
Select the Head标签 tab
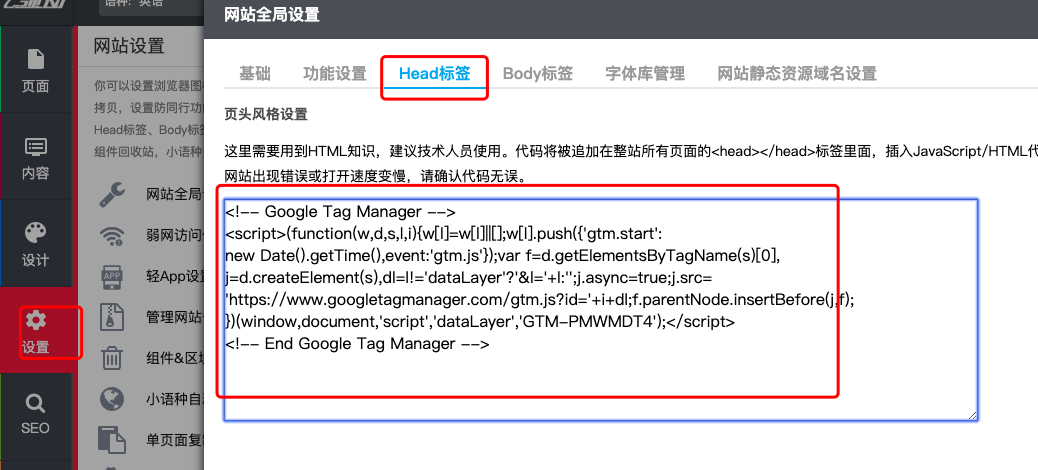pos(434,73)
